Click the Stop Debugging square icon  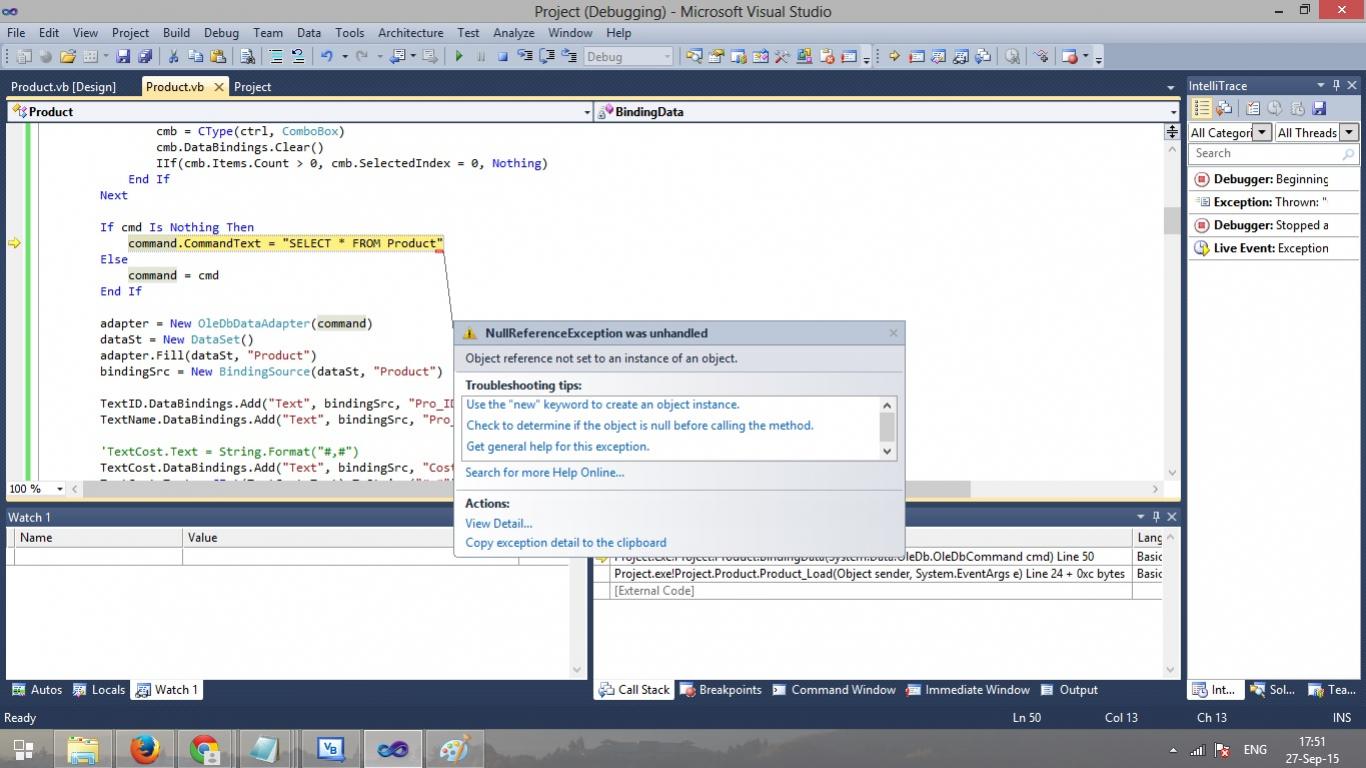tap(503, 57)
